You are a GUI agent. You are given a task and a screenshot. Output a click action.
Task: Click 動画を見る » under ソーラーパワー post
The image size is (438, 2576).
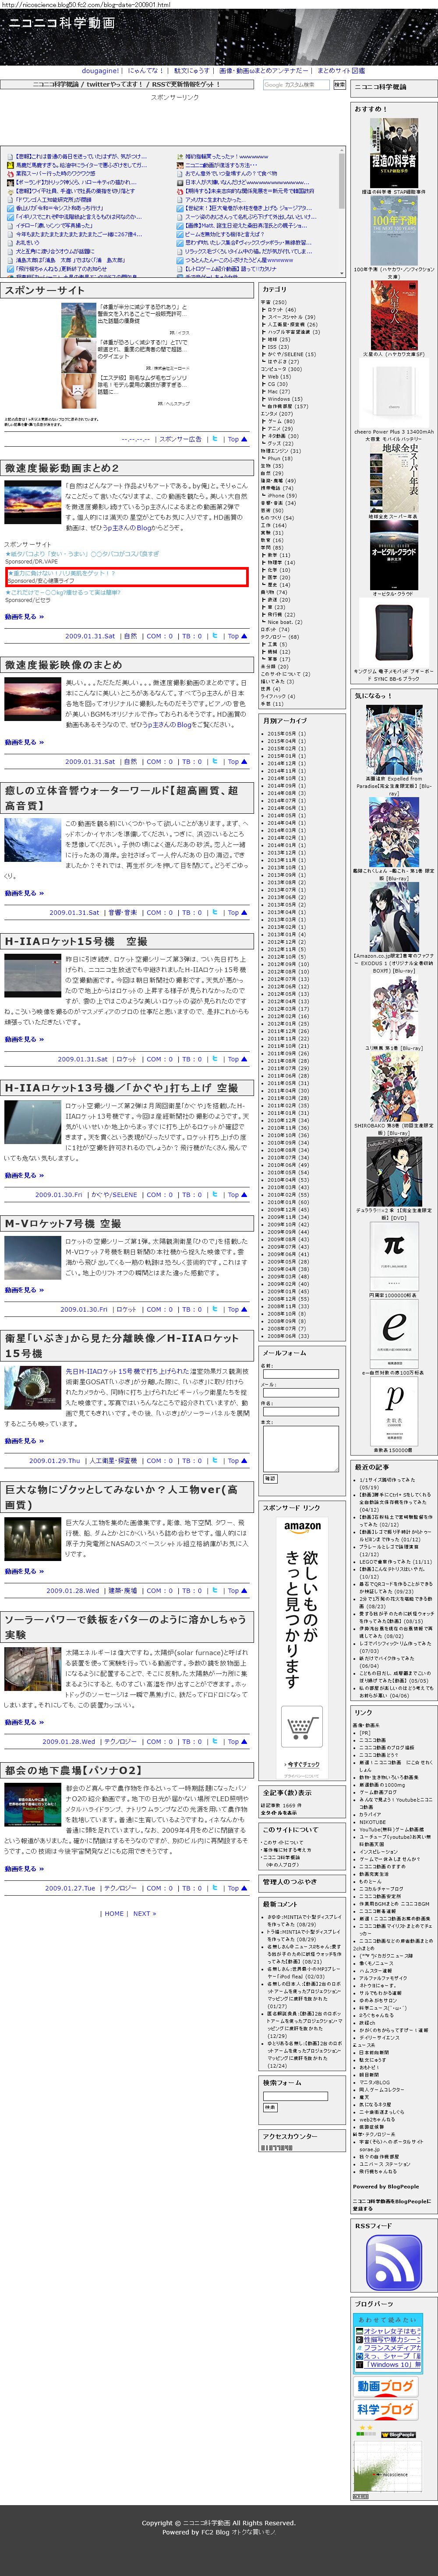point(24,1723)
